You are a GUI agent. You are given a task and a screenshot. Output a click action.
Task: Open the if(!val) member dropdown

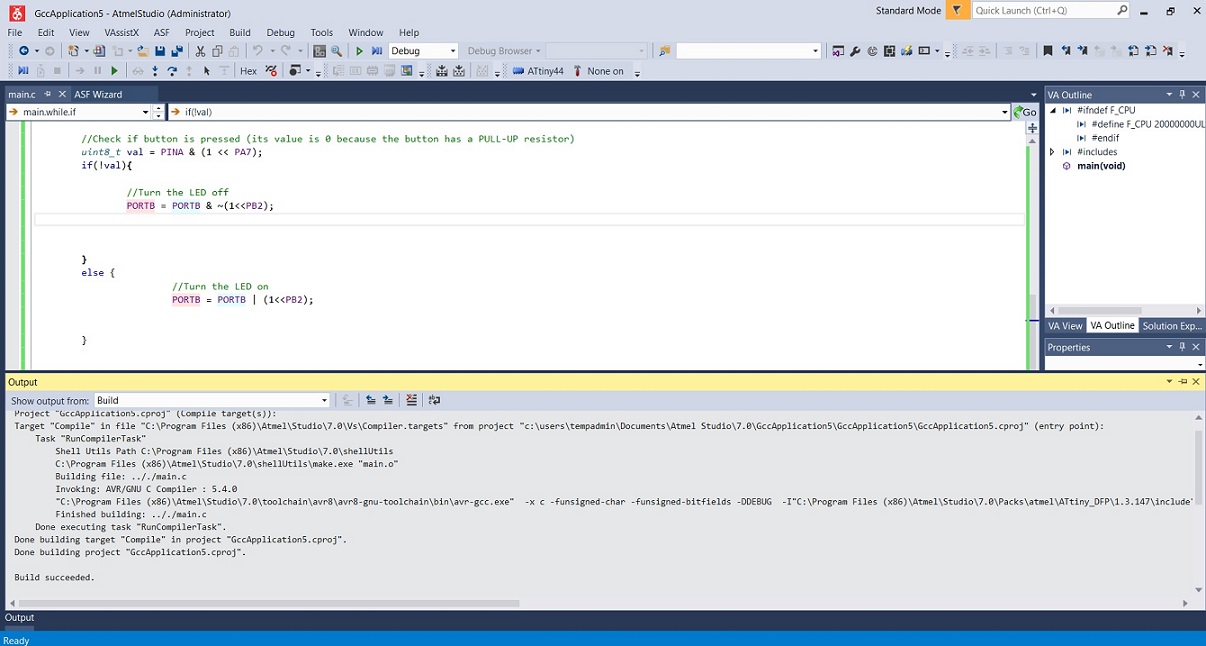click(x=1005, y=112)
